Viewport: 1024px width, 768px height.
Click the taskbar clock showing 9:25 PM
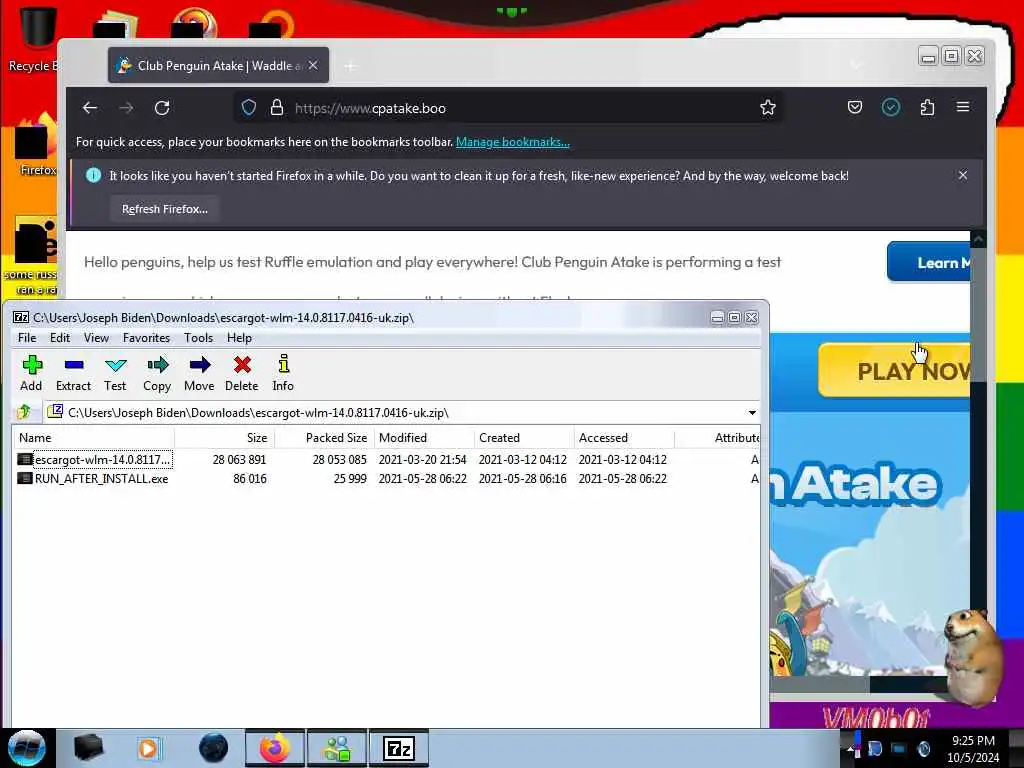[973, 748]
